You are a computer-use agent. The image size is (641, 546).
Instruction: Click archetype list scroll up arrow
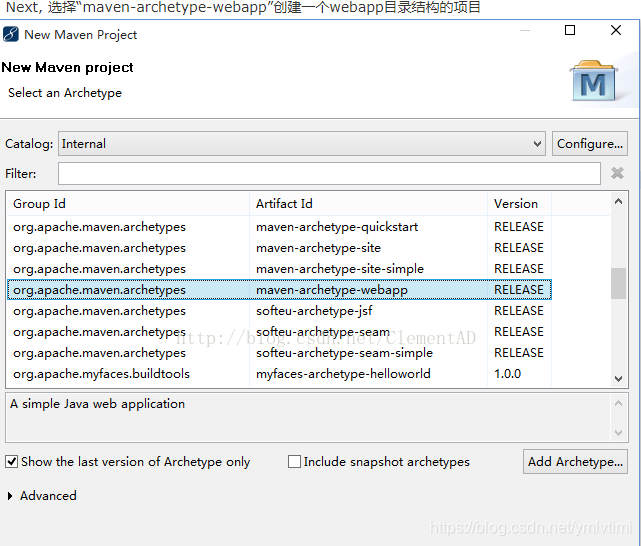[619, 201]
